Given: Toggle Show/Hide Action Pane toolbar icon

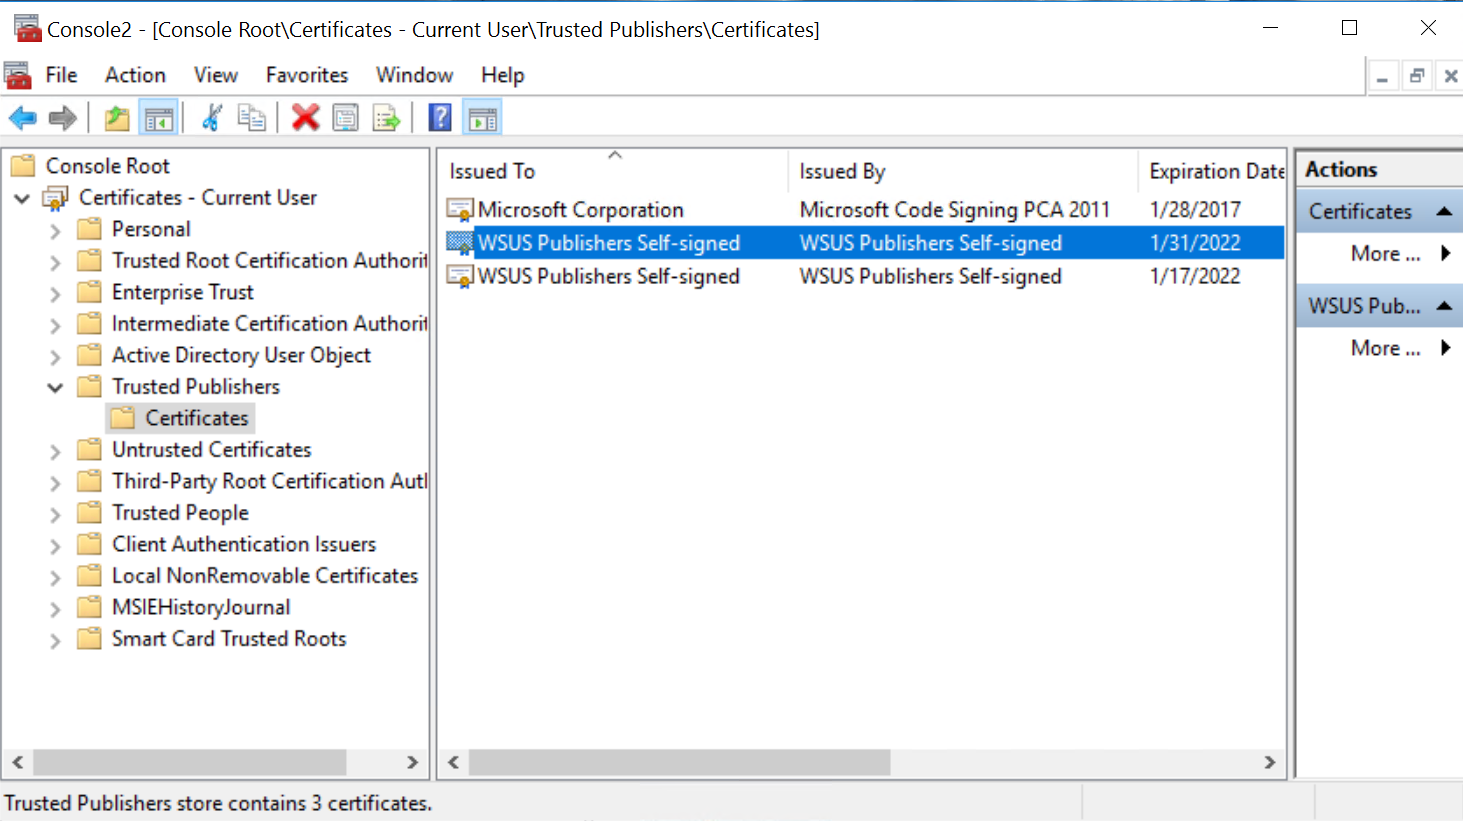Looking at the screenshot, I should coord(483,118).
